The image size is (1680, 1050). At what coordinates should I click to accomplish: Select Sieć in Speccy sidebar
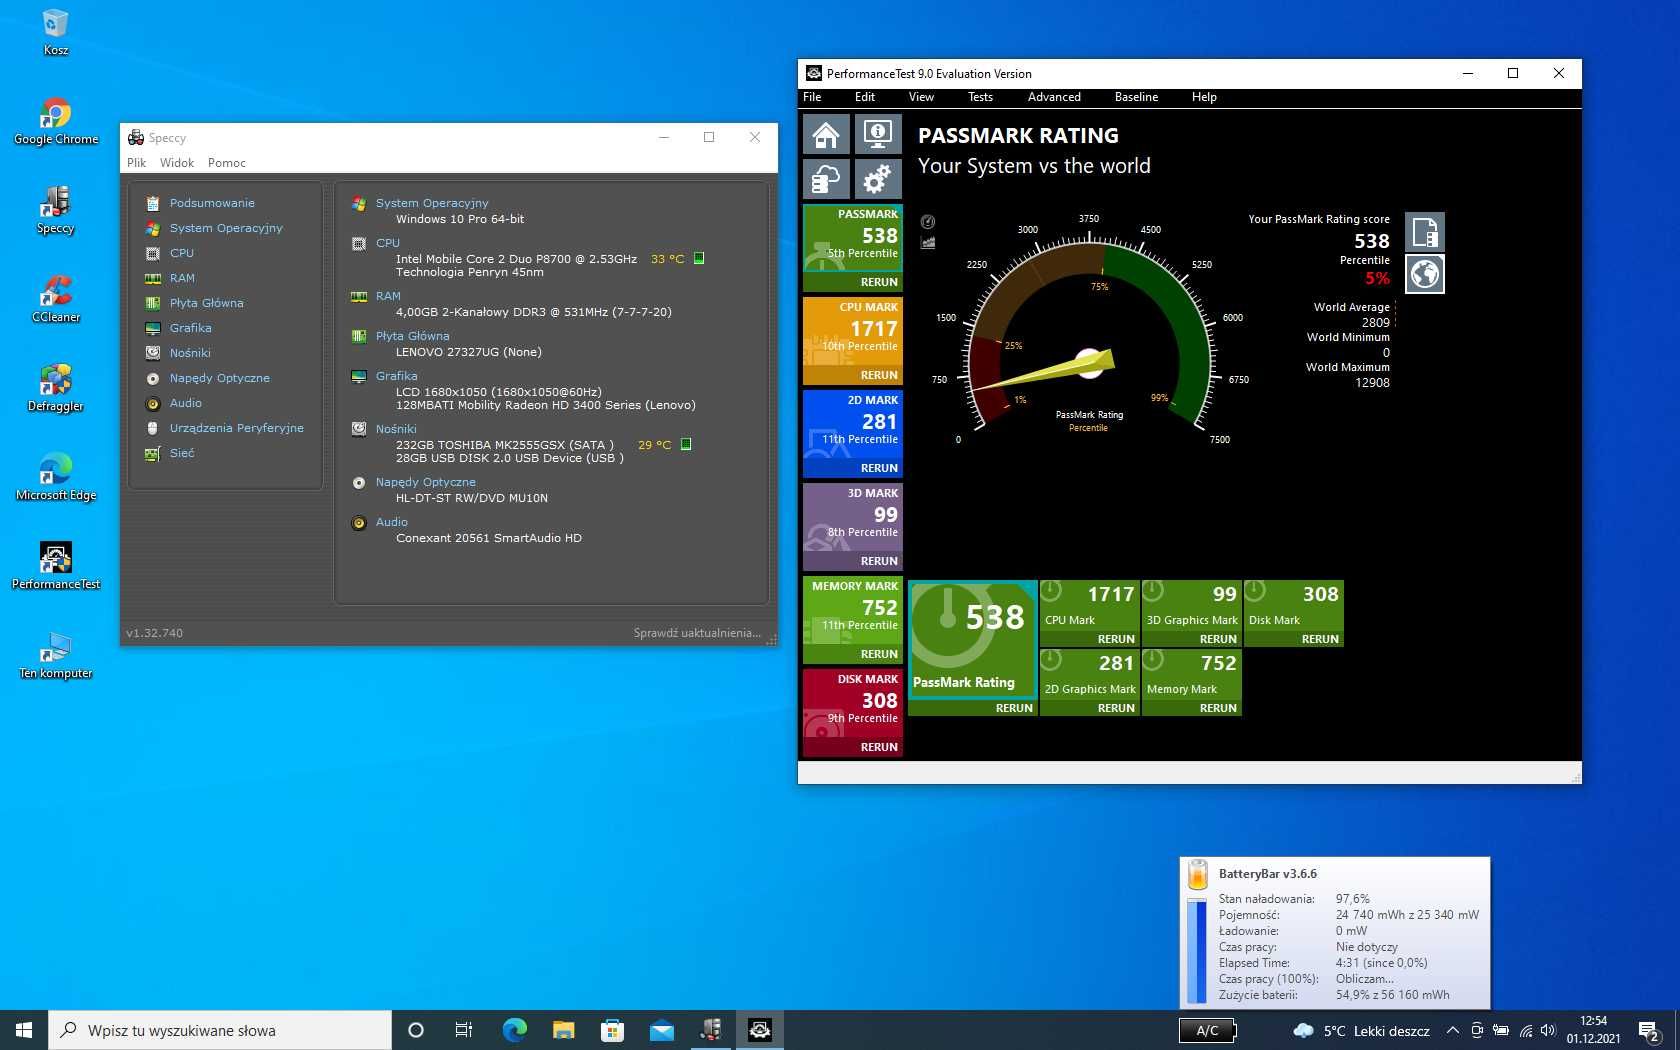pos(182,453)
